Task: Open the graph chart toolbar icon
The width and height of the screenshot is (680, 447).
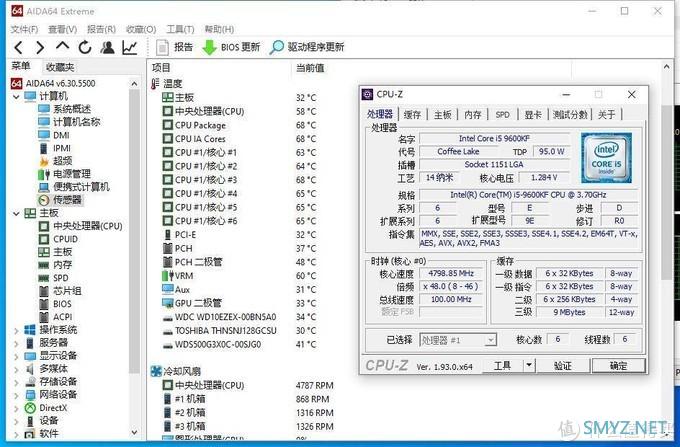Action: (130, 47)
